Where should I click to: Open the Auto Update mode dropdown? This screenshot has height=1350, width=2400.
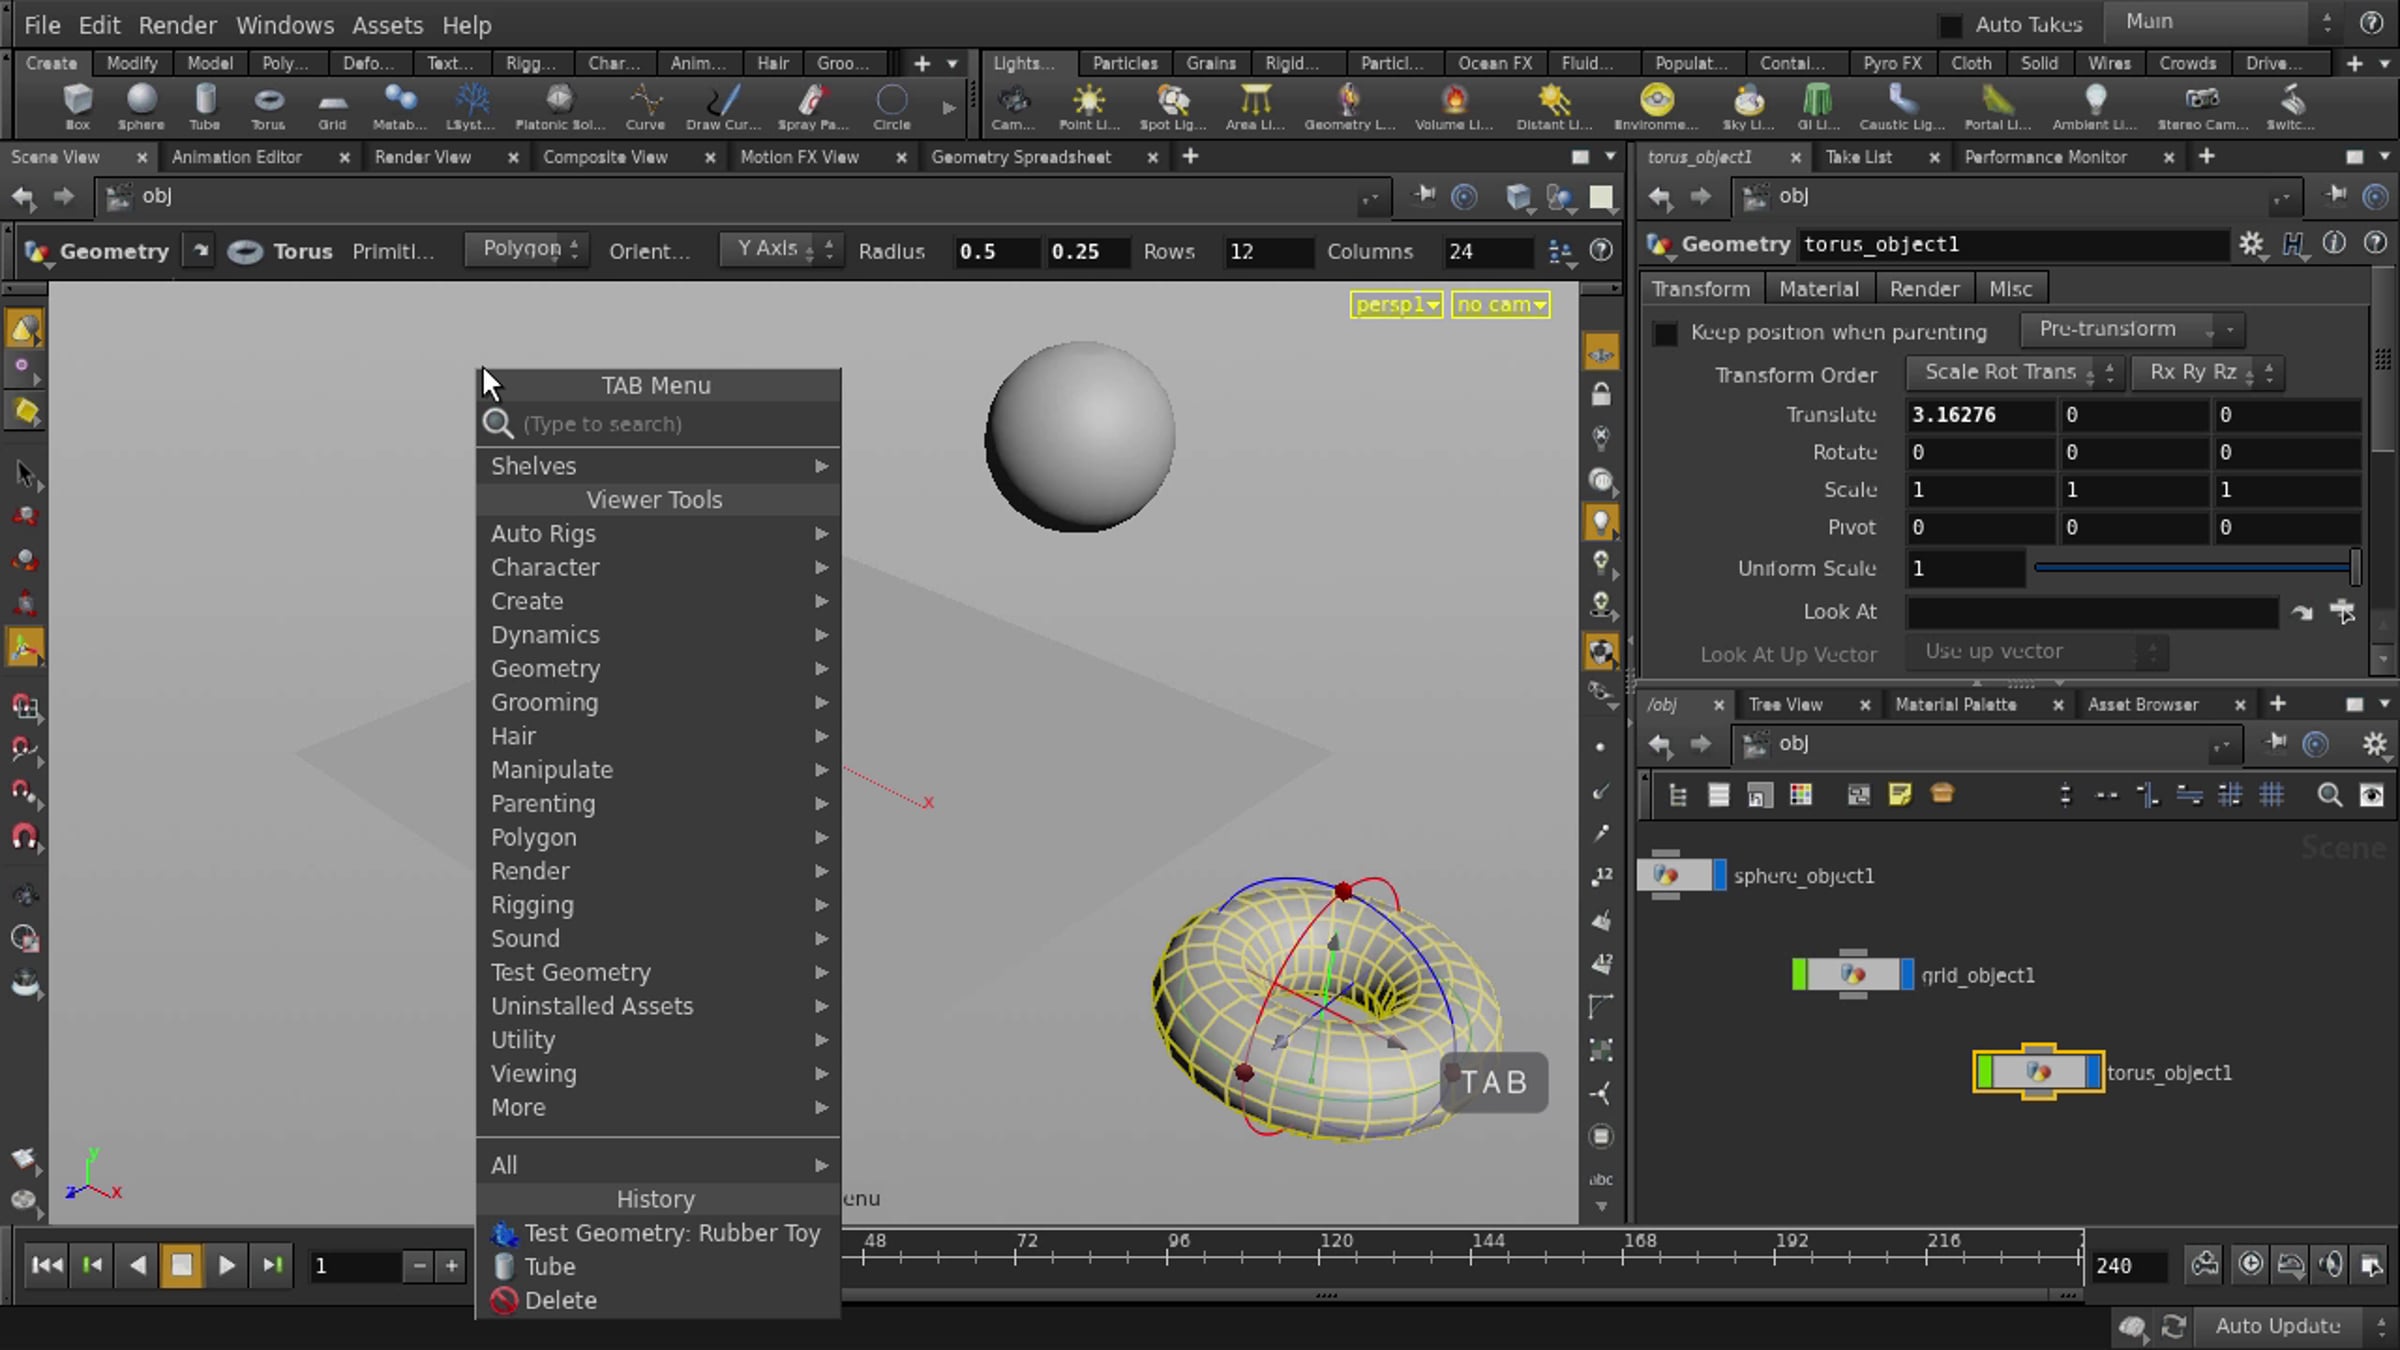click(2293, 1326)
